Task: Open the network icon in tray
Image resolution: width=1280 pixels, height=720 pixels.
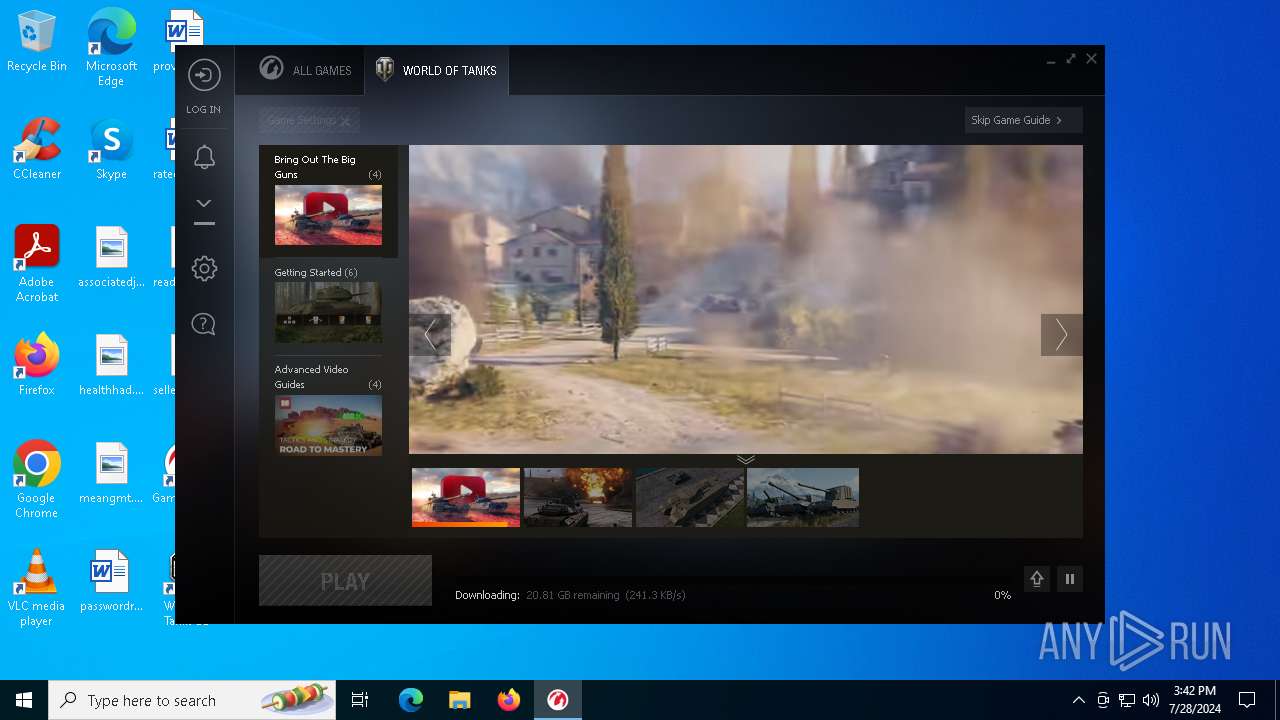Action: click(x=1127, y=700)
